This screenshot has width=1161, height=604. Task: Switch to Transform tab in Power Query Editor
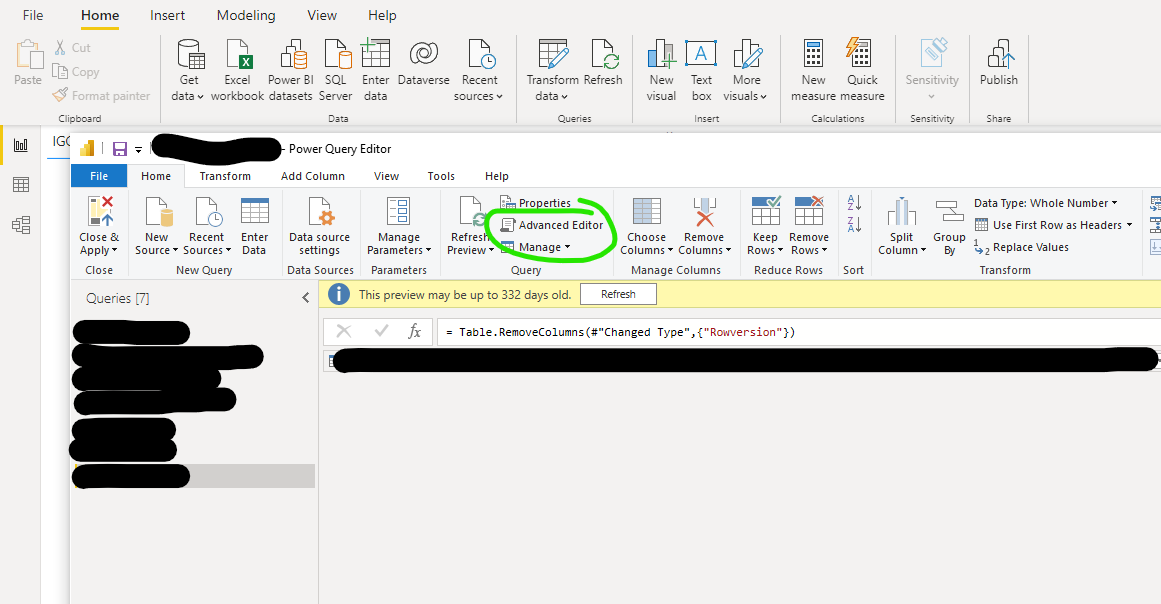pos(225,176)
